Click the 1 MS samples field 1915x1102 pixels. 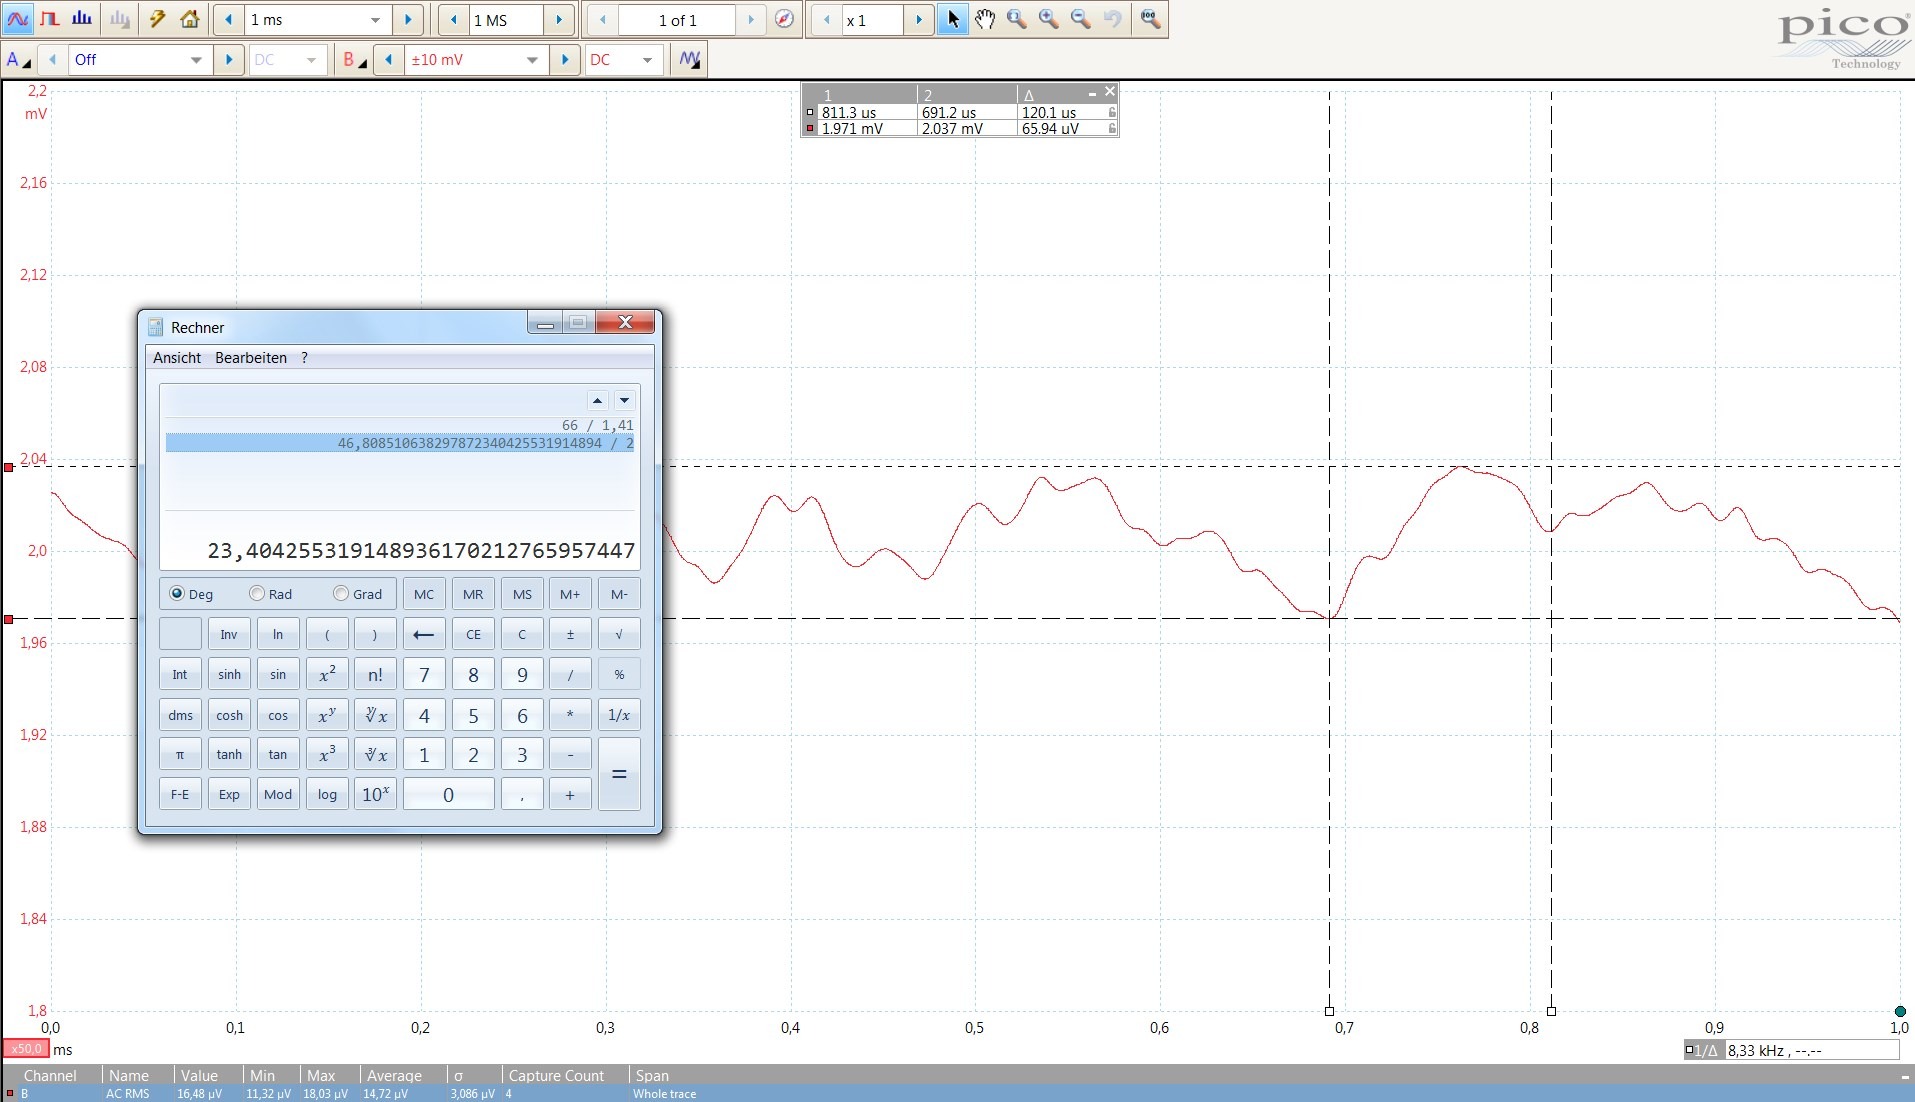[507, 20]
